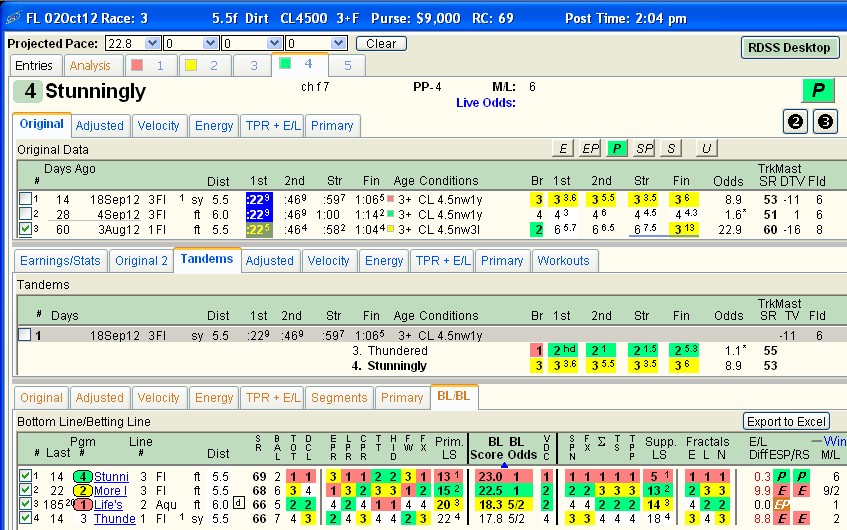Open the Segments tab
This screenshot has height=530, width=847.
[x=339, y=398]
